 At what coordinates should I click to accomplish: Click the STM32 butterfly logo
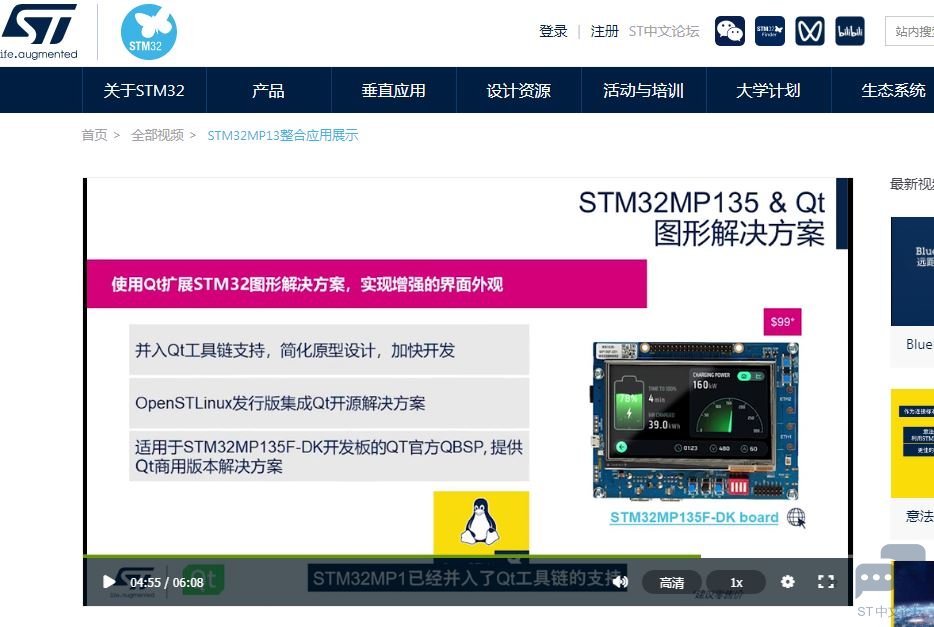click(148, 32)
